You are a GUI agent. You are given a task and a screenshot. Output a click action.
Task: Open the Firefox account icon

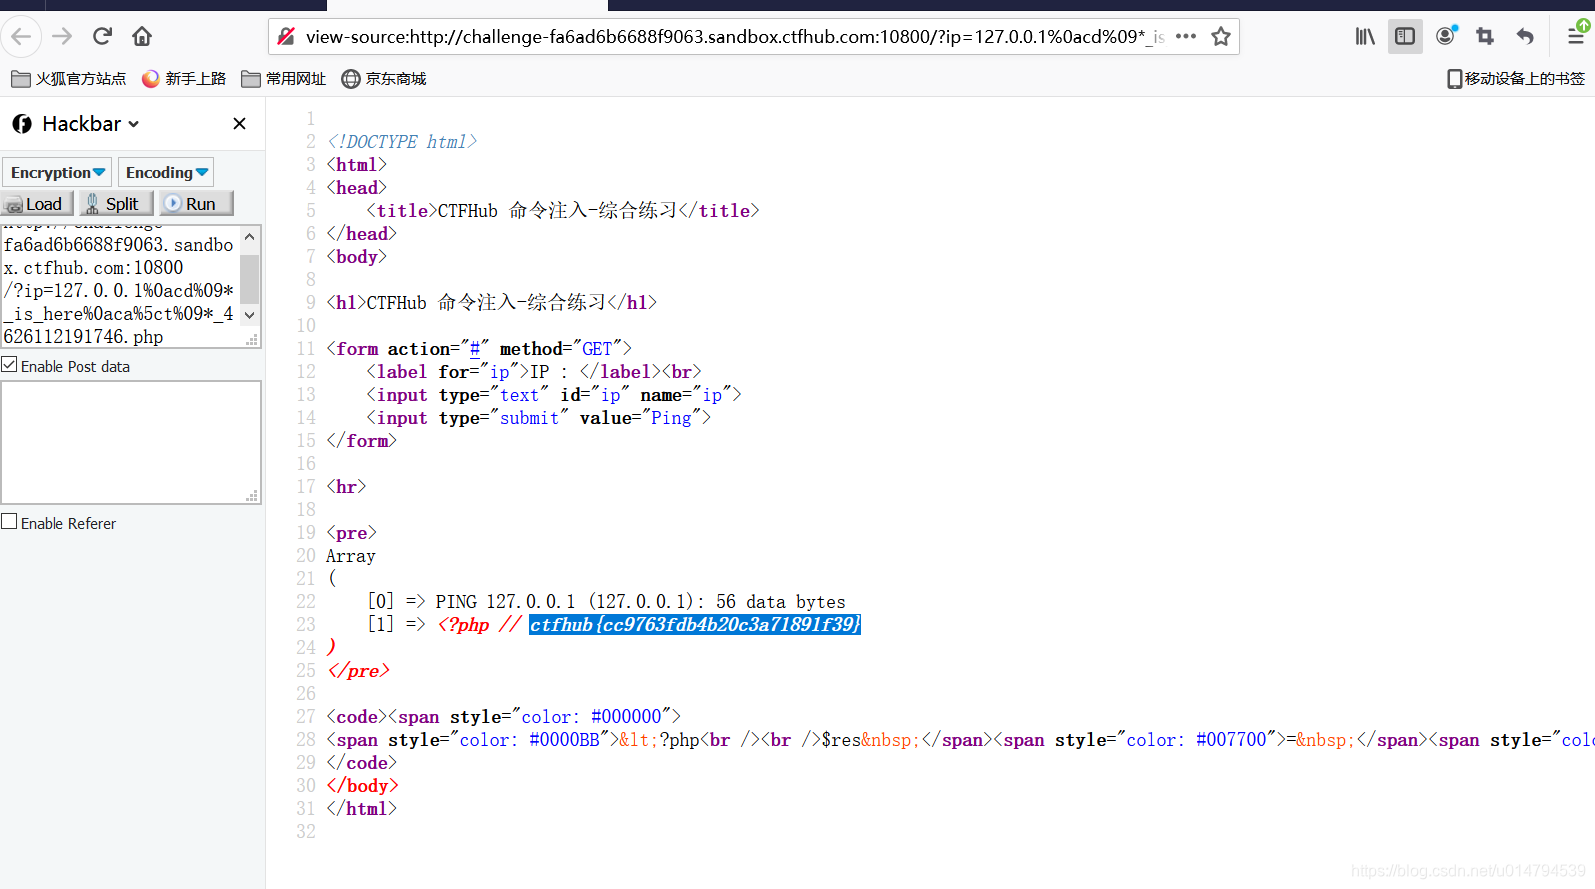point(1445,37)
